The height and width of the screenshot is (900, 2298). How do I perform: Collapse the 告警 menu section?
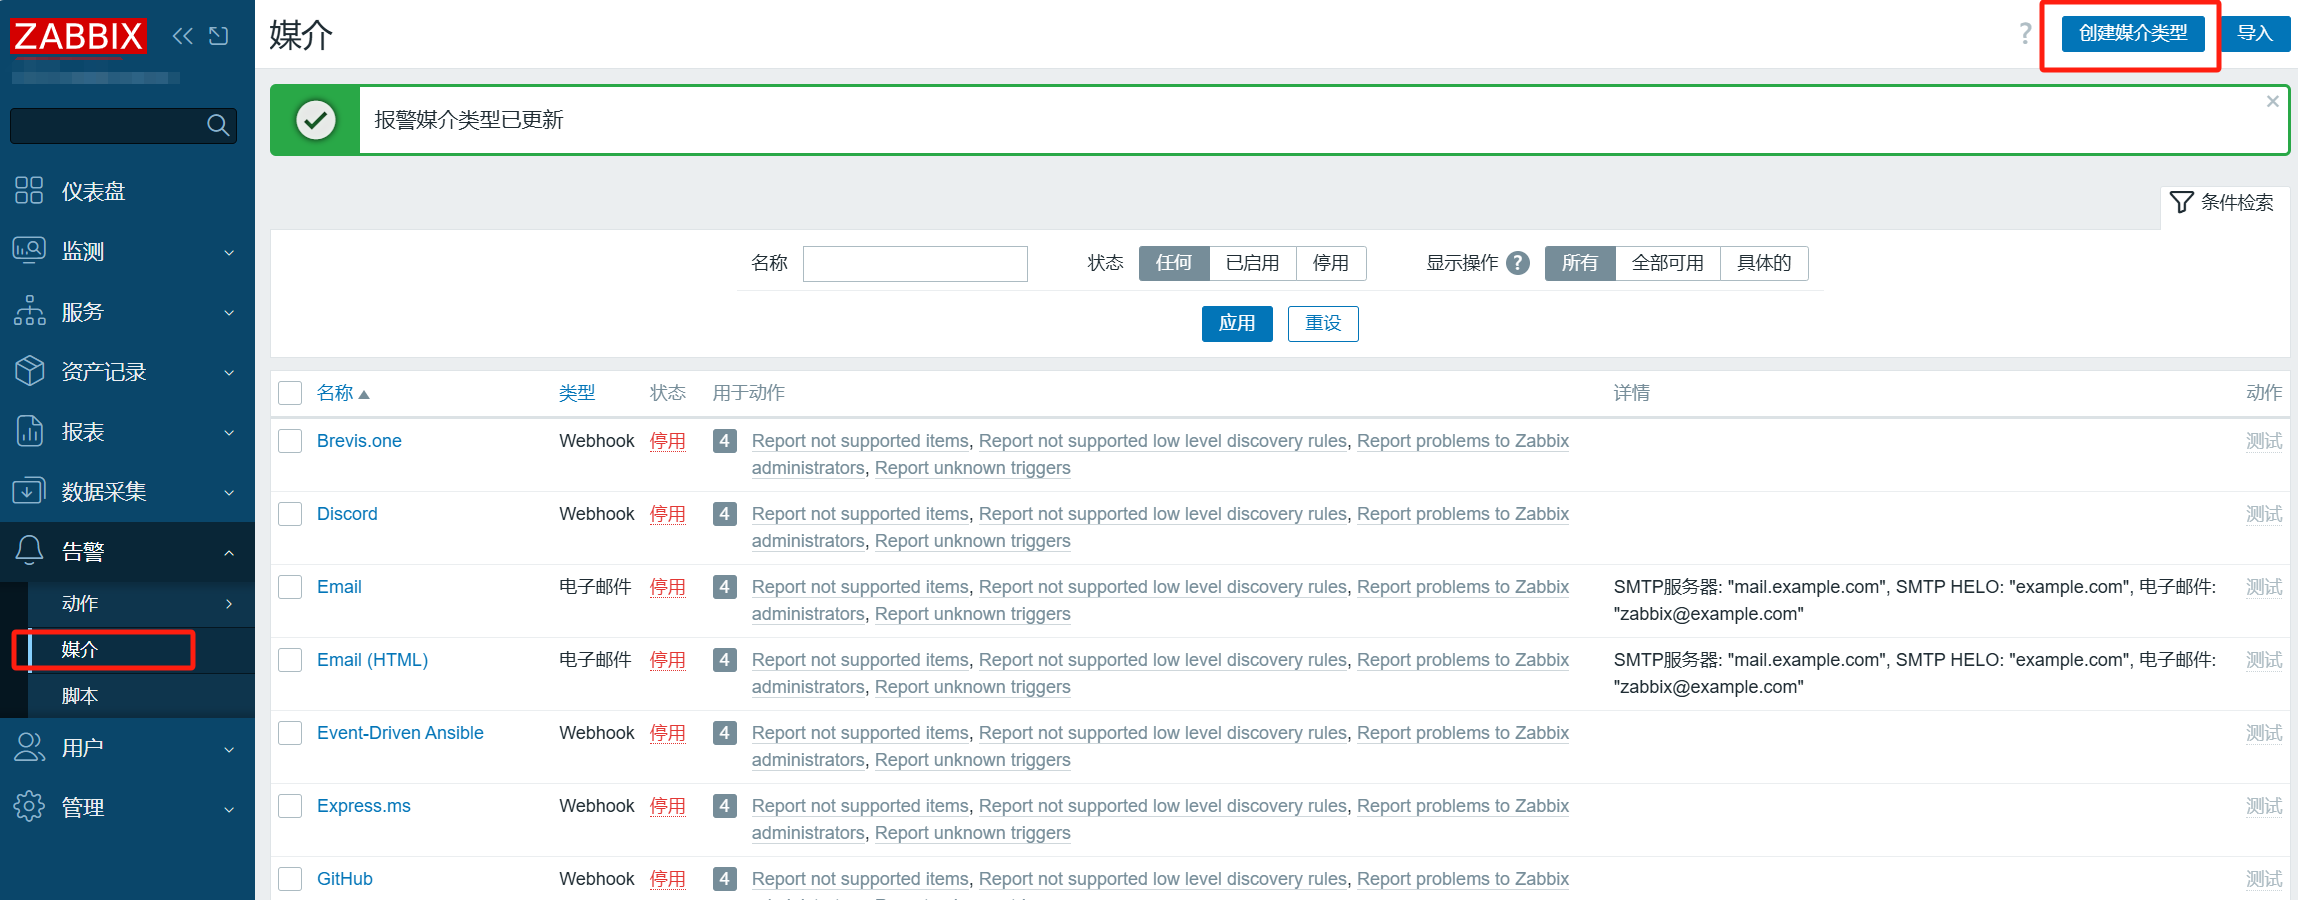point(227,551)
